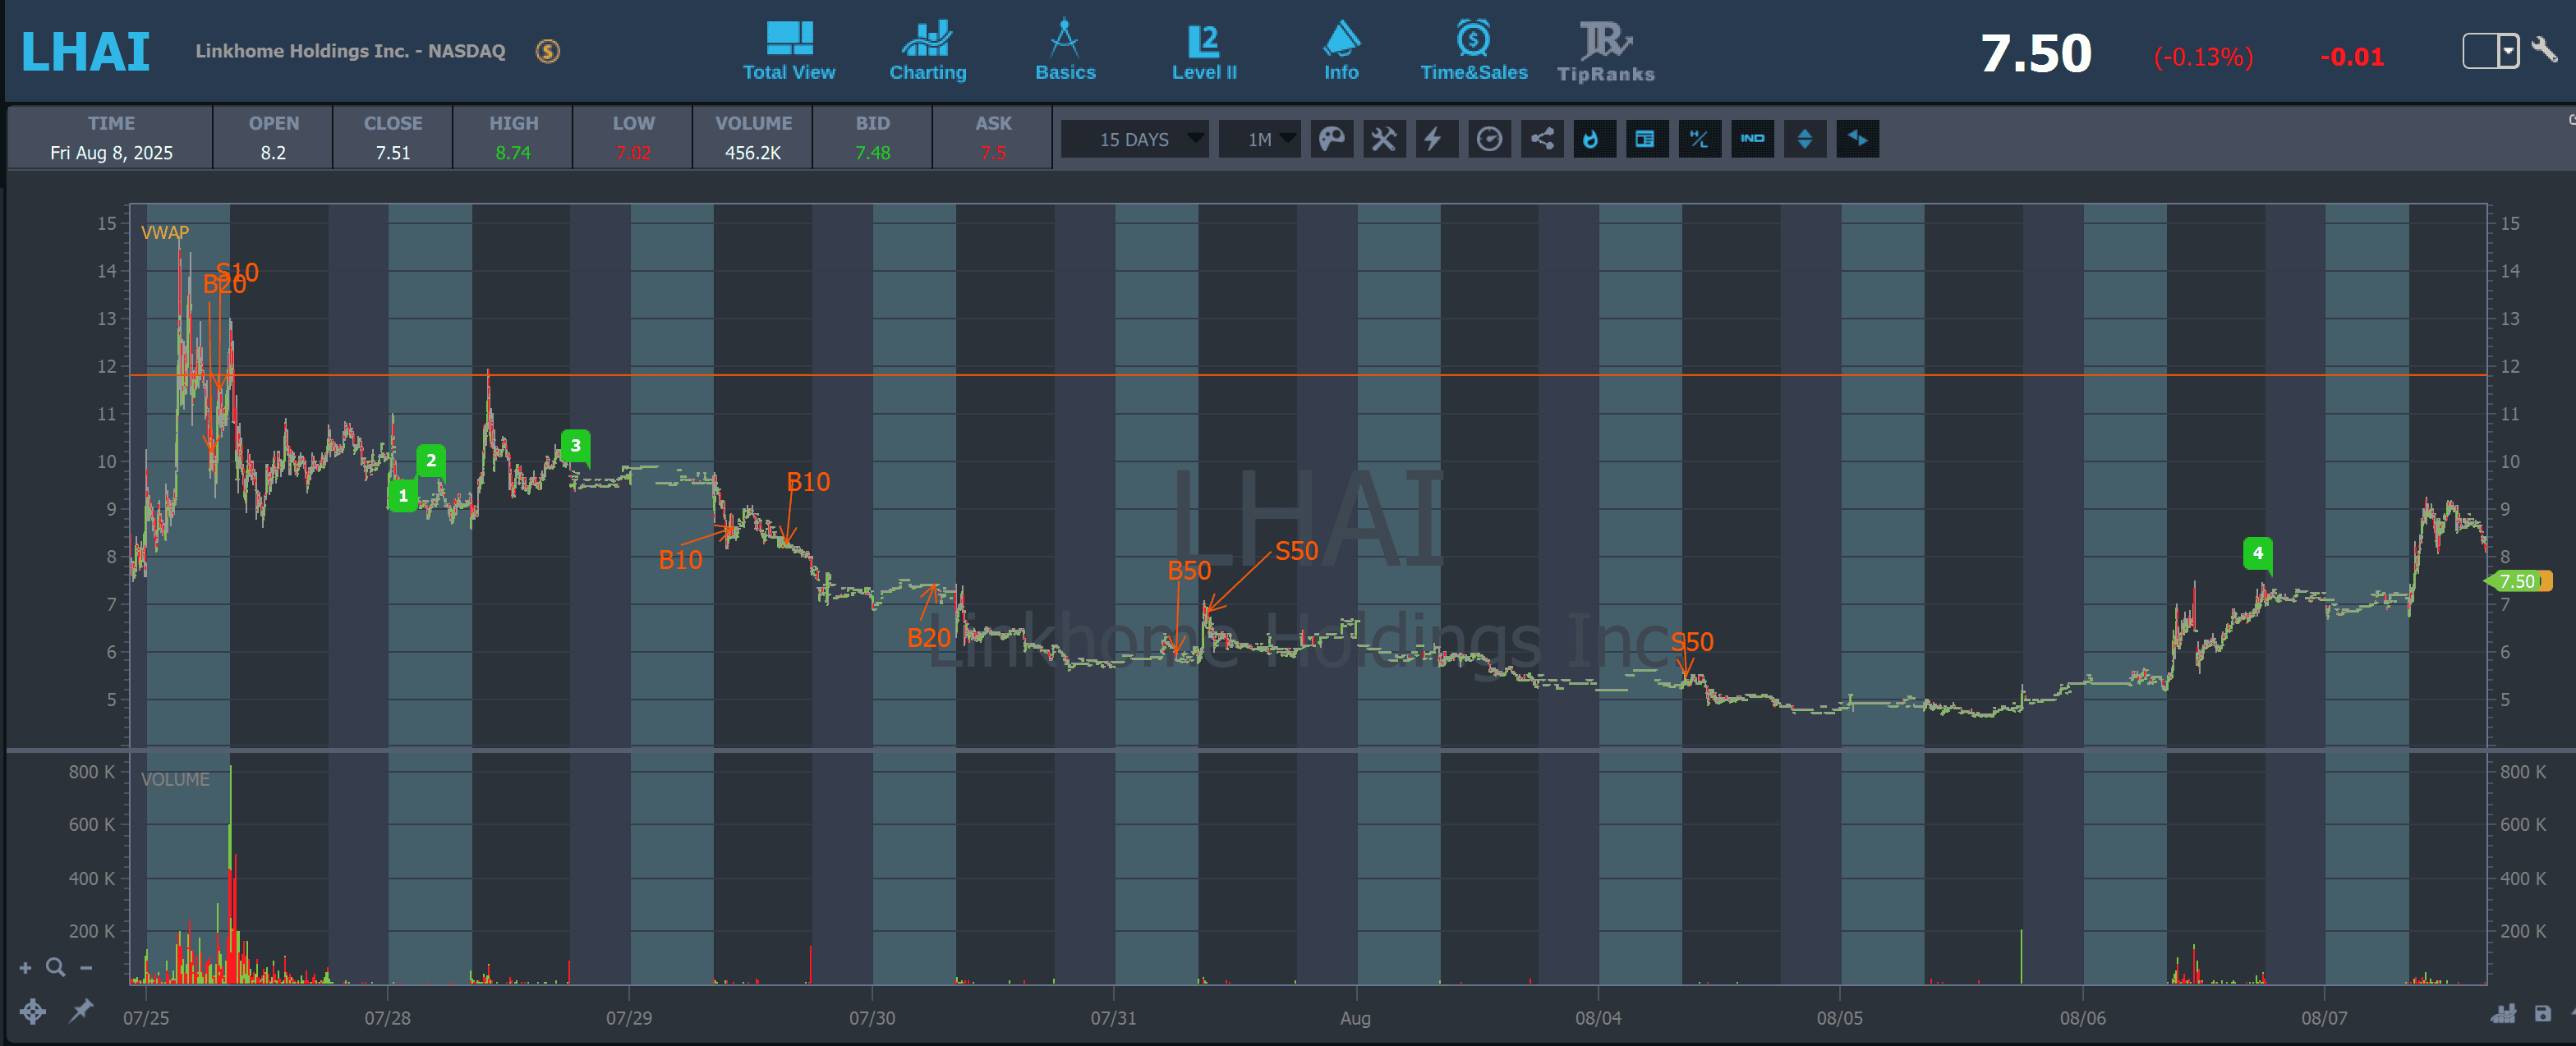Toggle the H/L high-low markers

1699,139
